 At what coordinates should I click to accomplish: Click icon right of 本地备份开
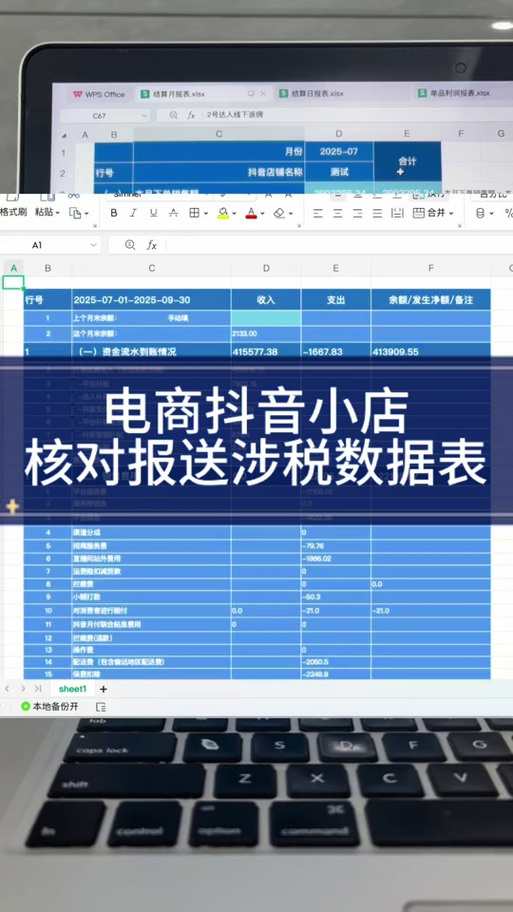[x=101, y=707]
